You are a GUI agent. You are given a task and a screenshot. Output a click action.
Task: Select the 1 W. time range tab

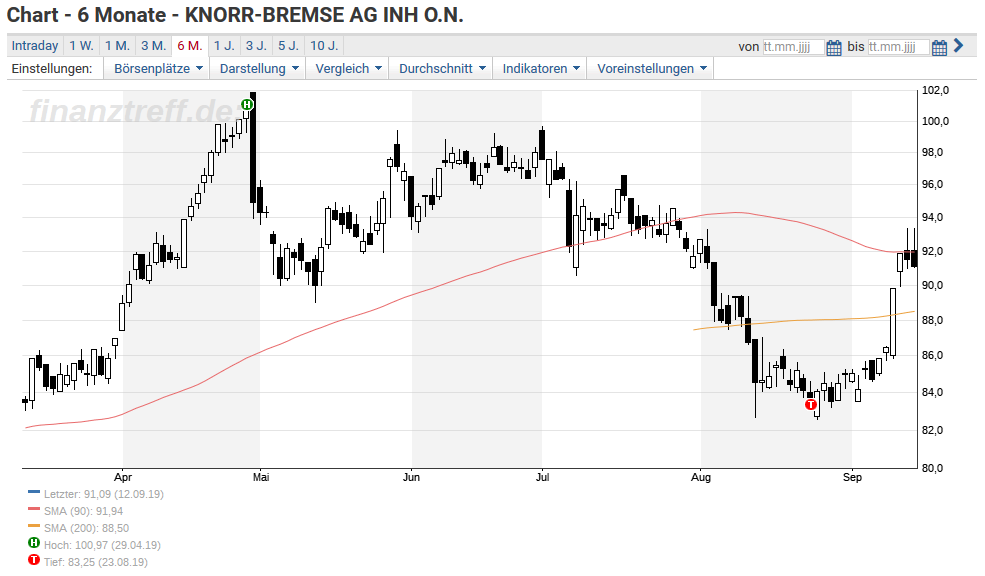81,46
